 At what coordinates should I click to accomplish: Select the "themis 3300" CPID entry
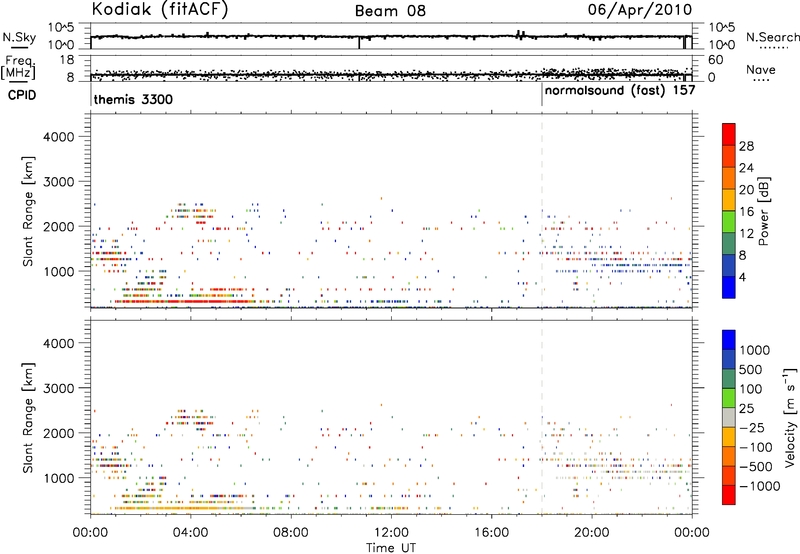pyautogui.click(x=133, y=99)
